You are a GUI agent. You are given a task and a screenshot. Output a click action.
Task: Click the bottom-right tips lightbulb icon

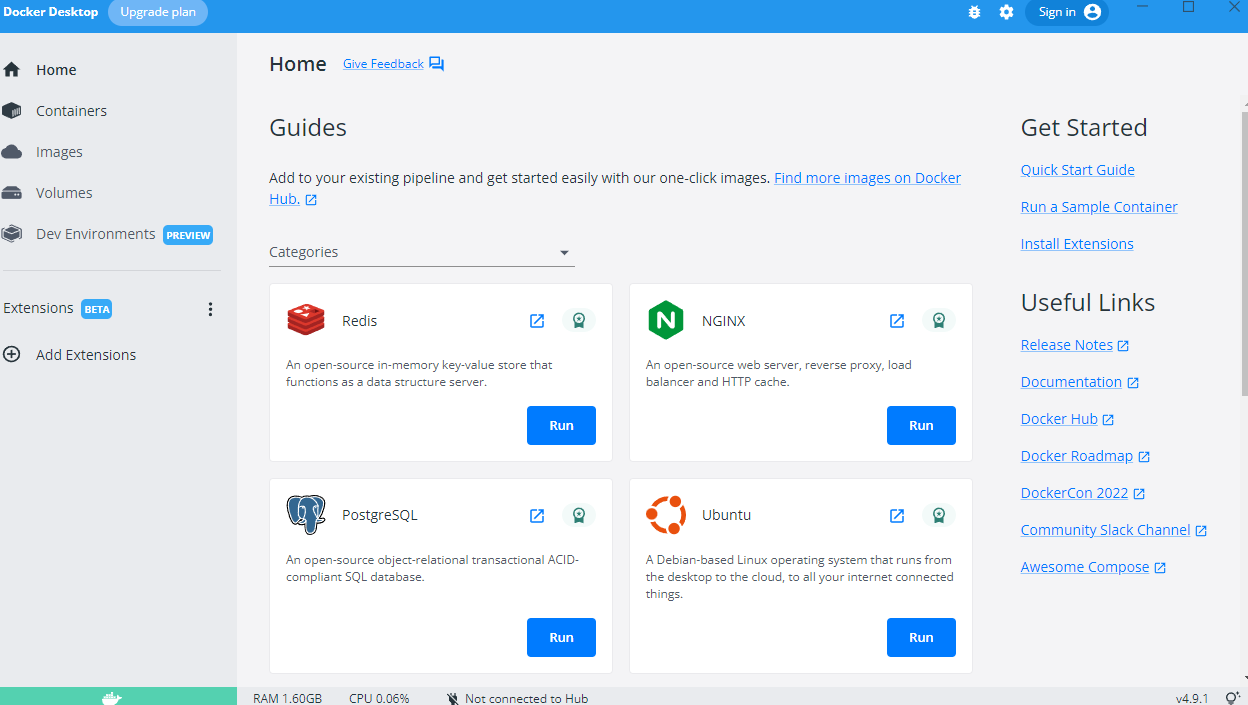pos(1232,698)
